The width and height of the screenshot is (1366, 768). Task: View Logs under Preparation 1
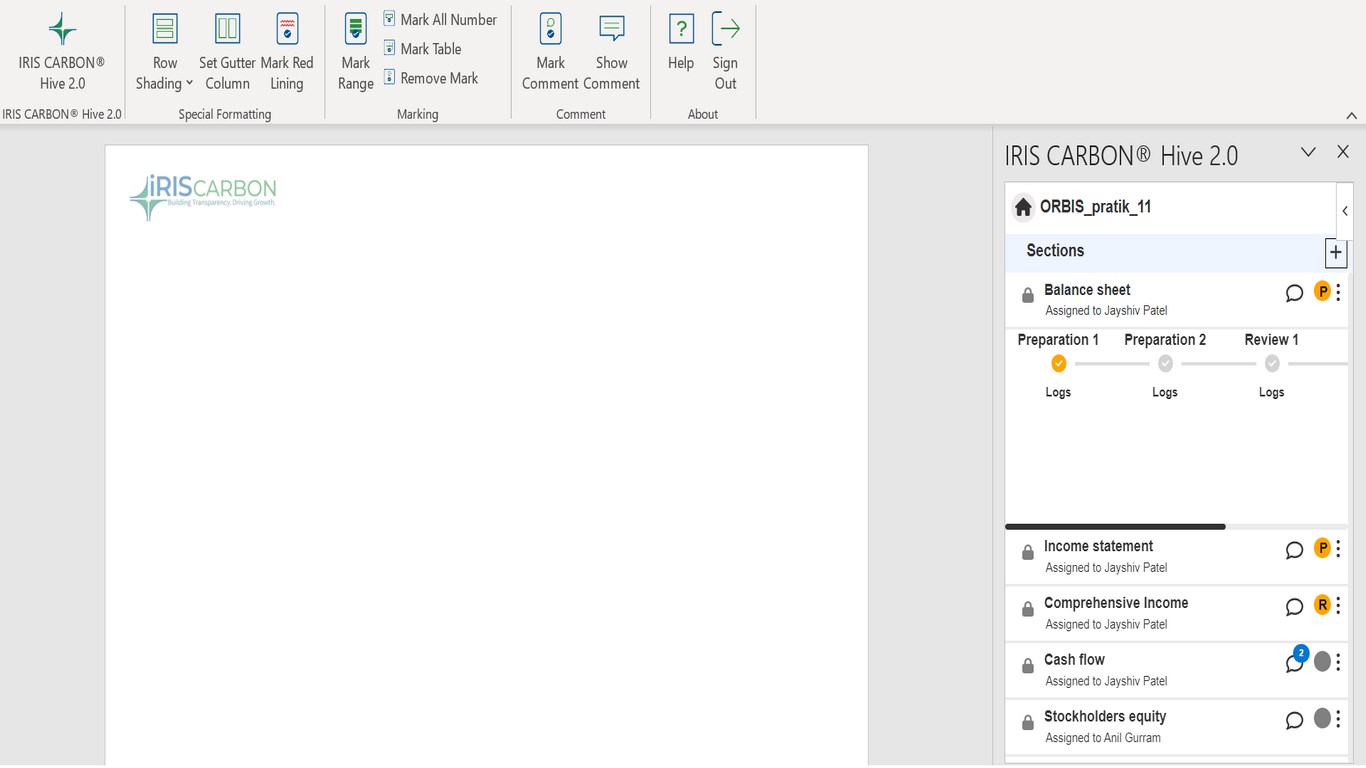tap(1058, 392)
